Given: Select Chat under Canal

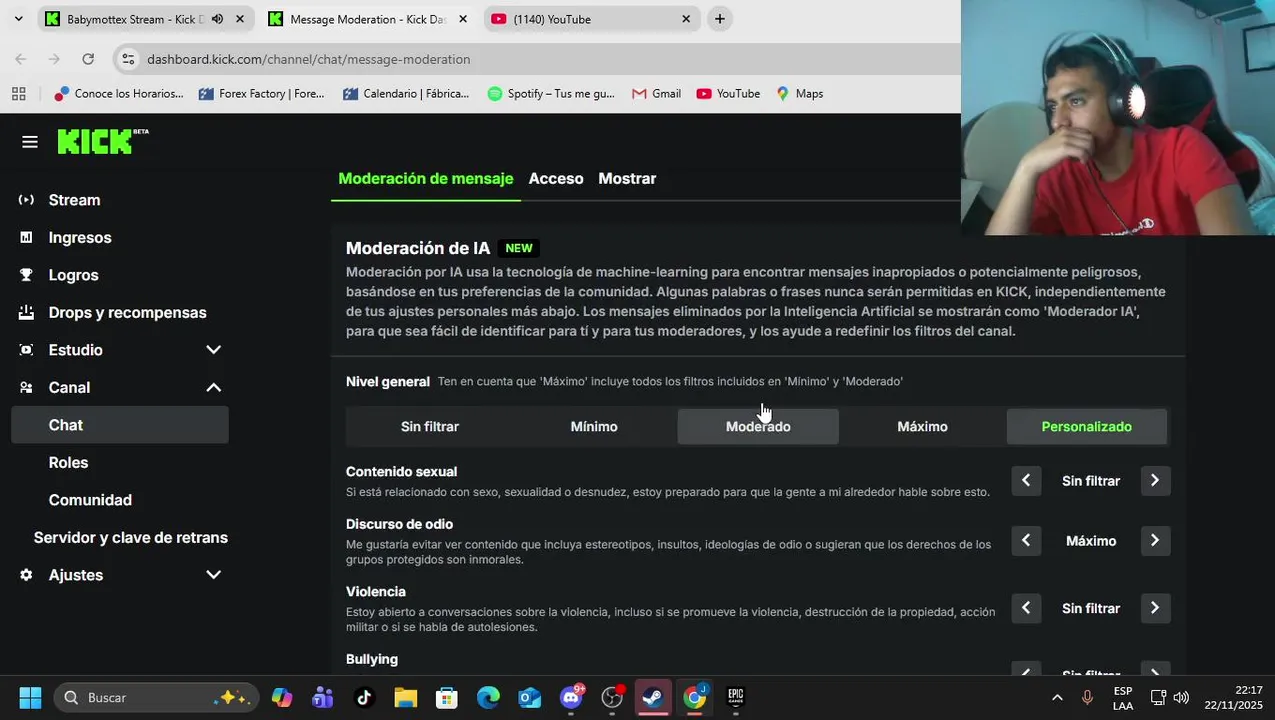Looking at the screenshot, I should (120, 425).
